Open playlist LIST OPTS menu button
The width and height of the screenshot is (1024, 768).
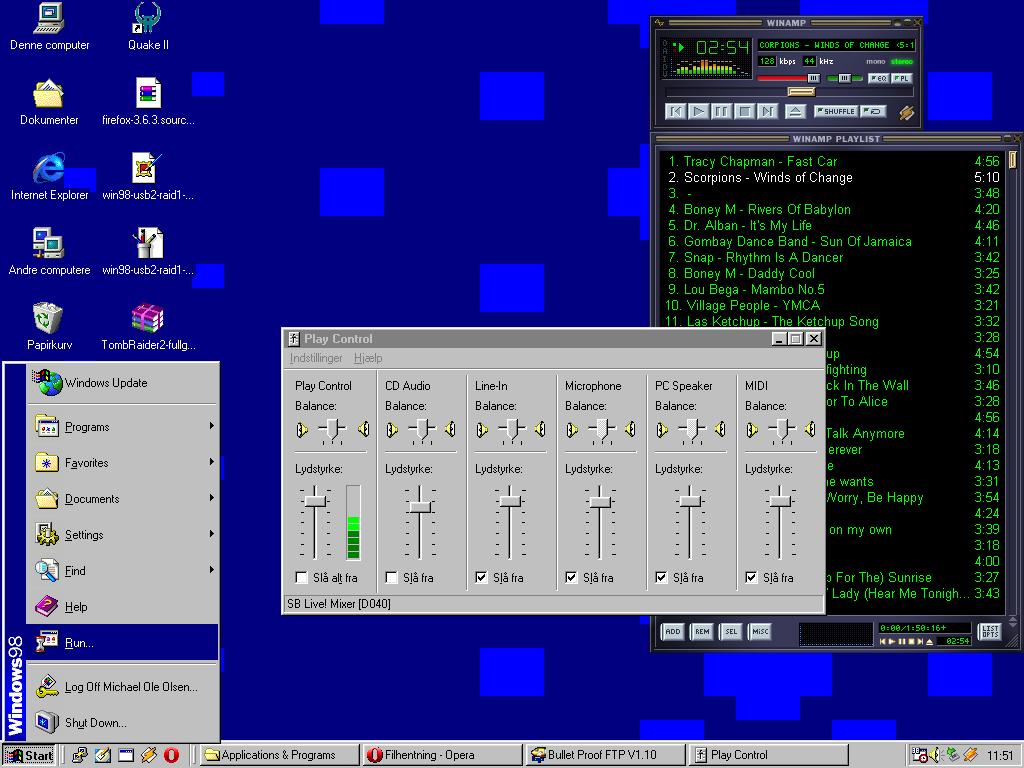[x=990, y=632]
